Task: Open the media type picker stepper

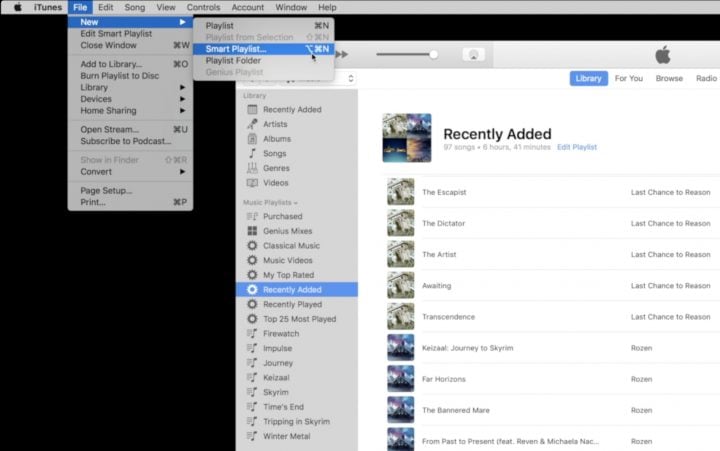Action: (351, 79)
